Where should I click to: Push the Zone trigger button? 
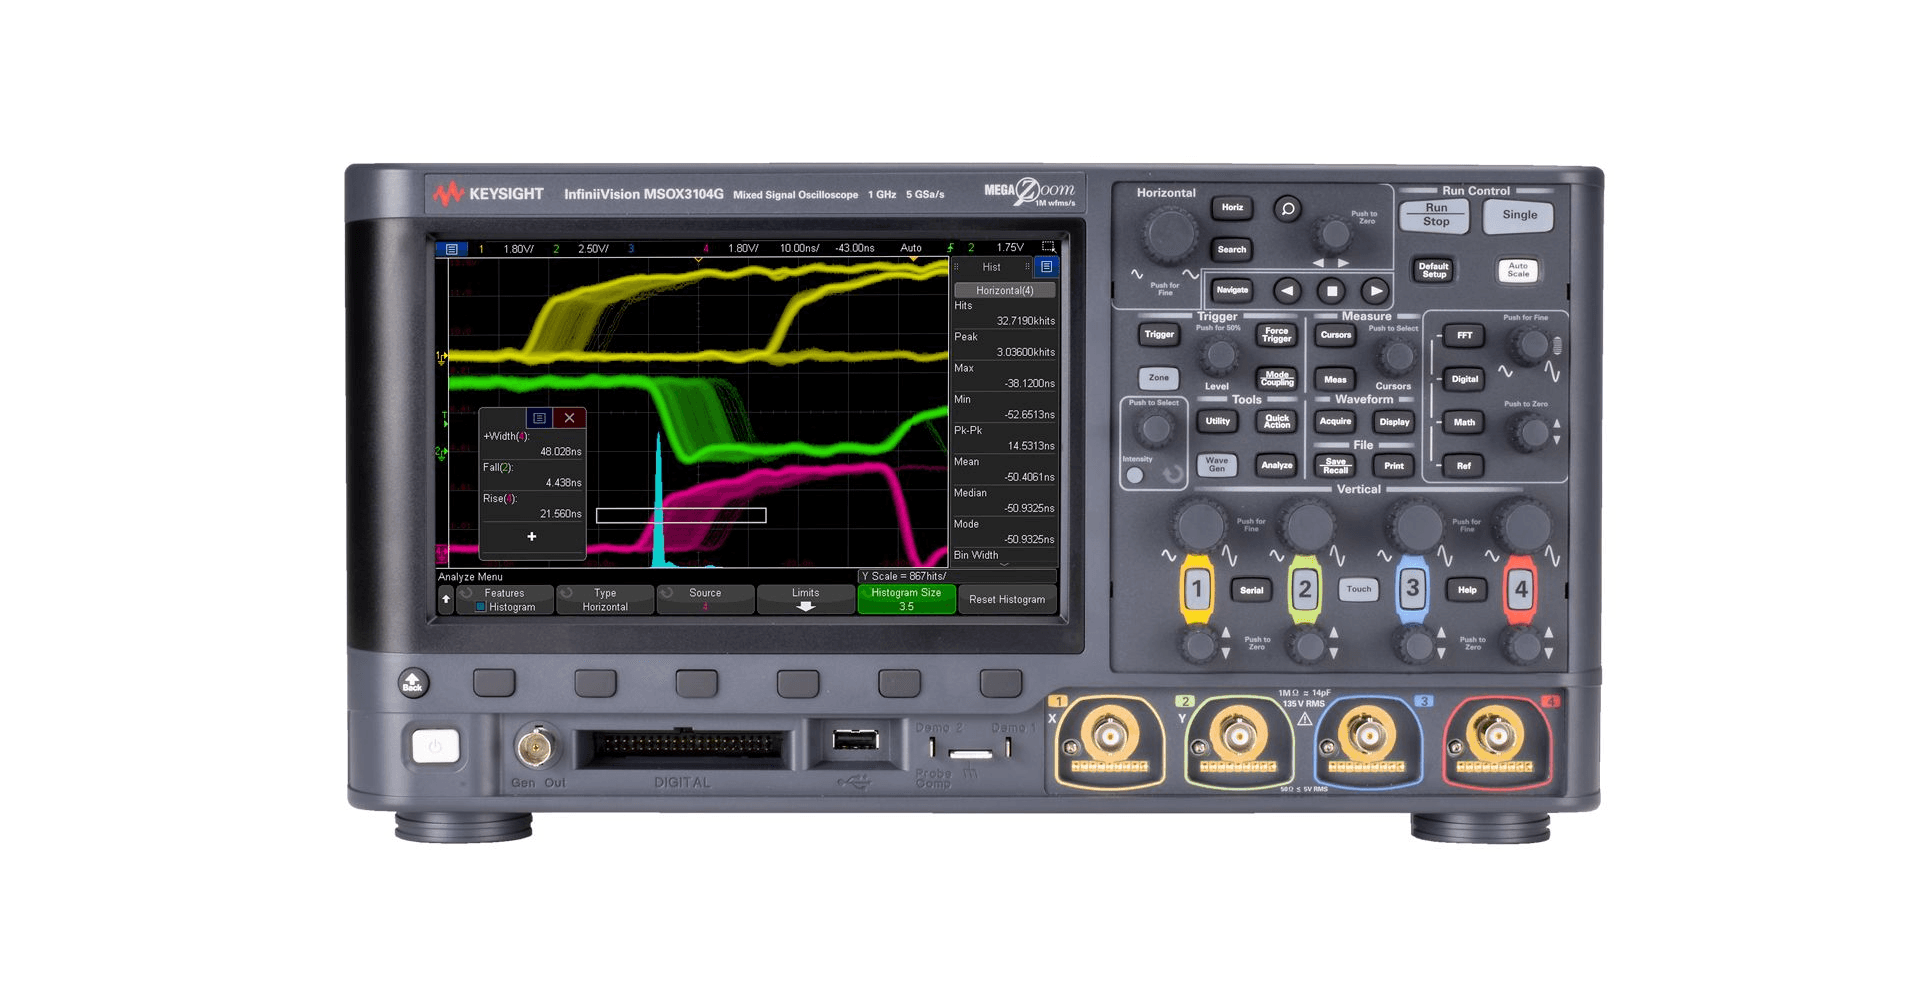1159,378
